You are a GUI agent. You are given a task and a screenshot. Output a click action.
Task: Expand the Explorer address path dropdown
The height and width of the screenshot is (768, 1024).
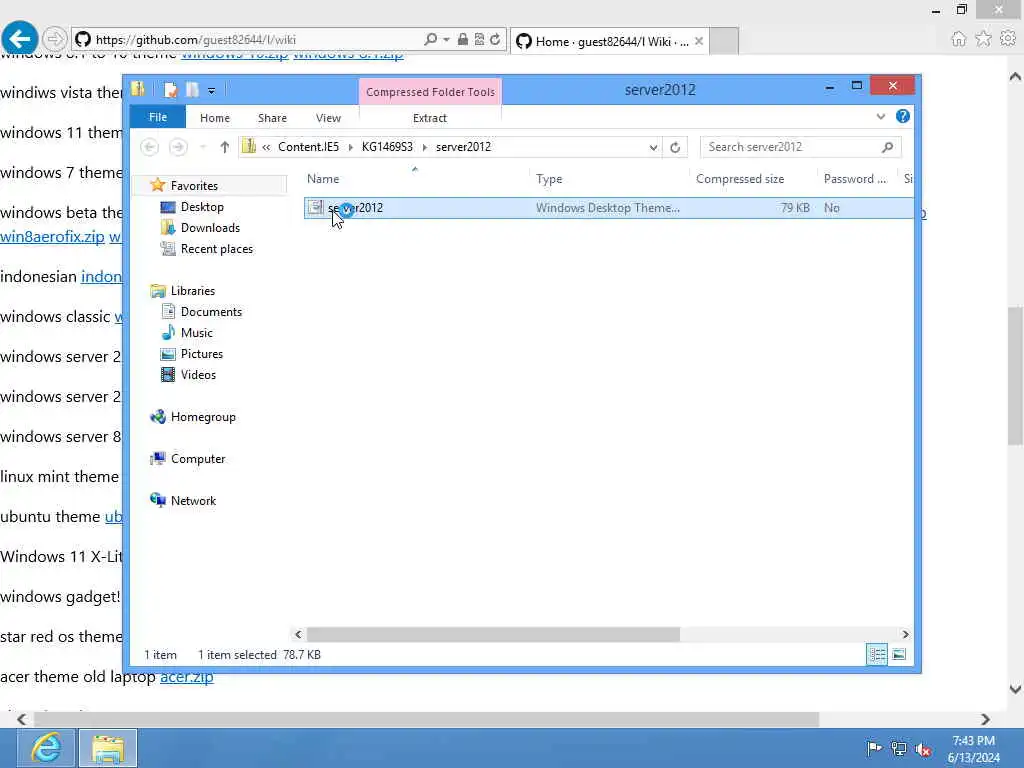653,147
